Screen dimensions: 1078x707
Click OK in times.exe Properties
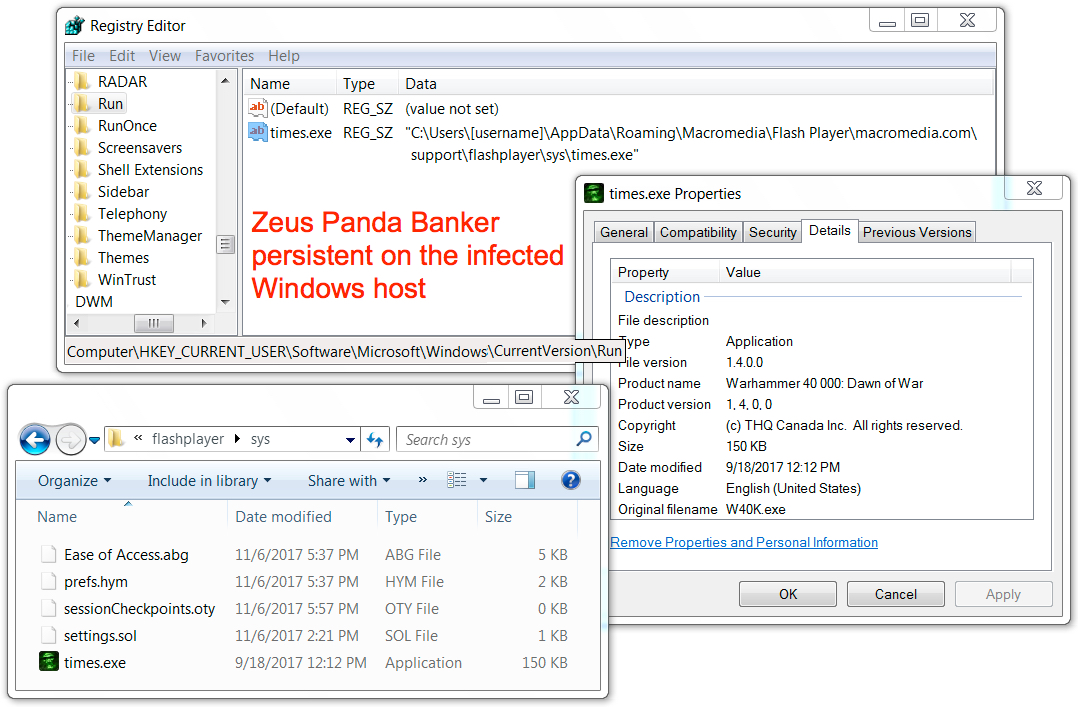(x=788, y=594)
